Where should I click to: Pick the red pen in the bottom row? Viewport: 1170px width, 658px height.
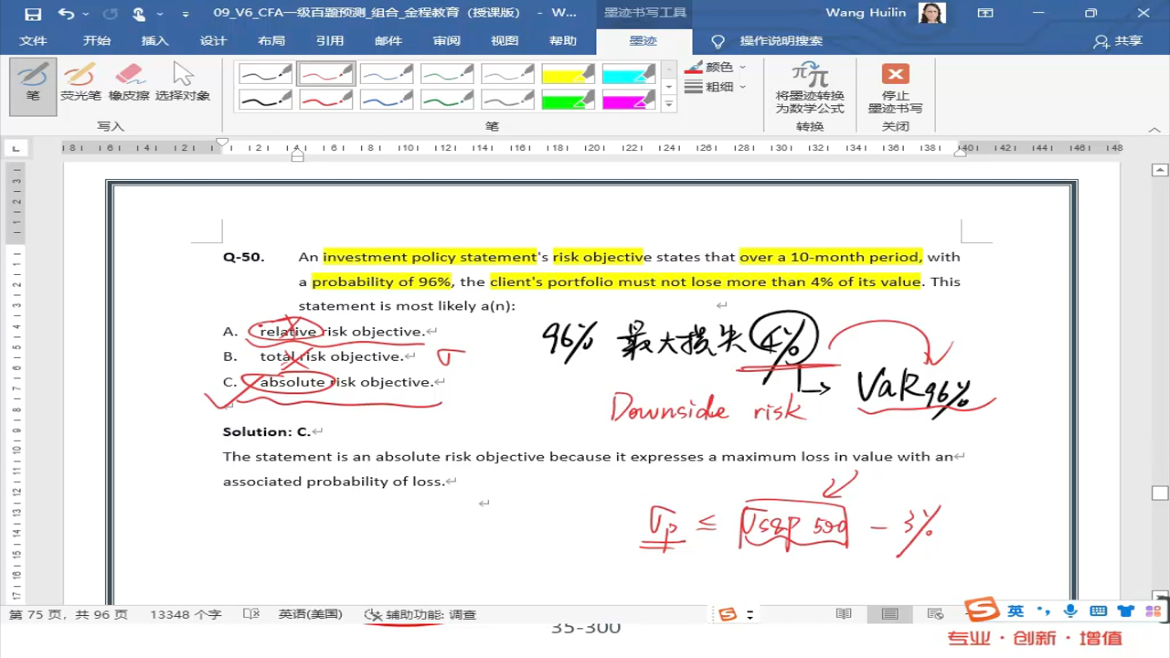[x=325, y=99]
